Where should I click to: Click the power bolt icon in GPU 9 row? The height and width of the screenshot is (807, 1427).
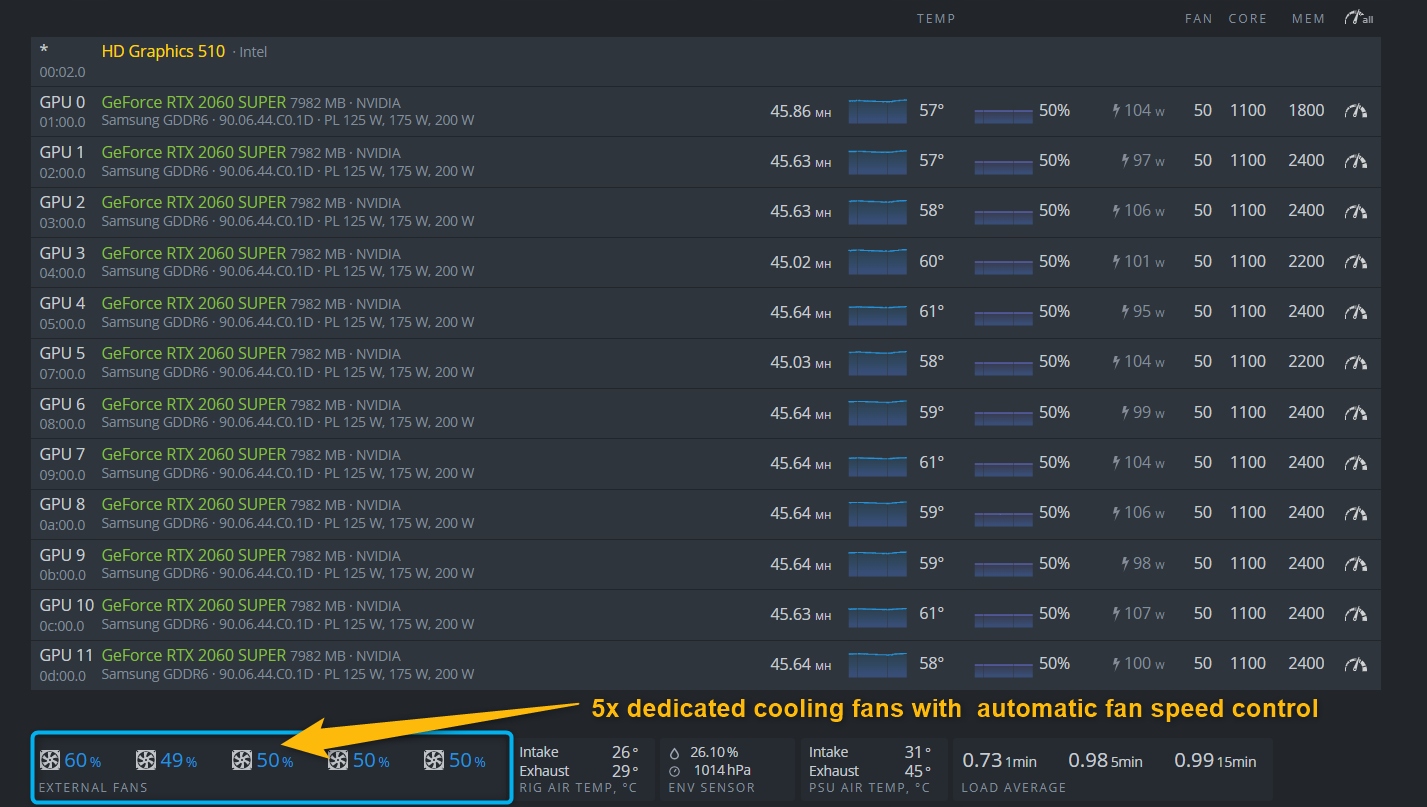(x=1126, y=564)
